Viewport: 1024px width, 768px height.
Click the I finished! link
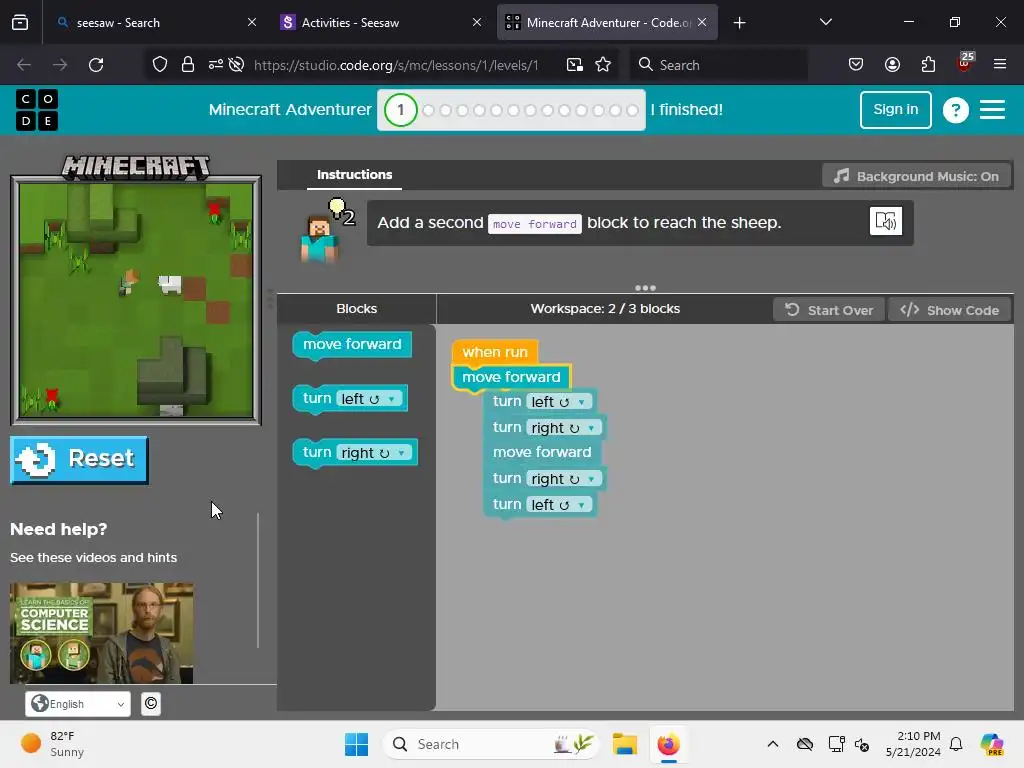point(686,110)
